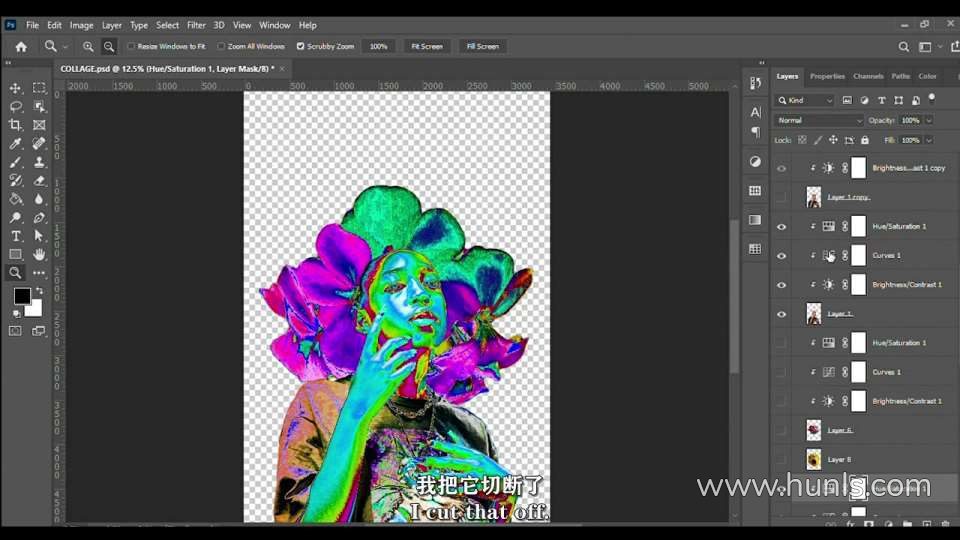Open the Normal blend mode dropdown
This screenshot has height=540, width=960.
click(x=819, y=121)
